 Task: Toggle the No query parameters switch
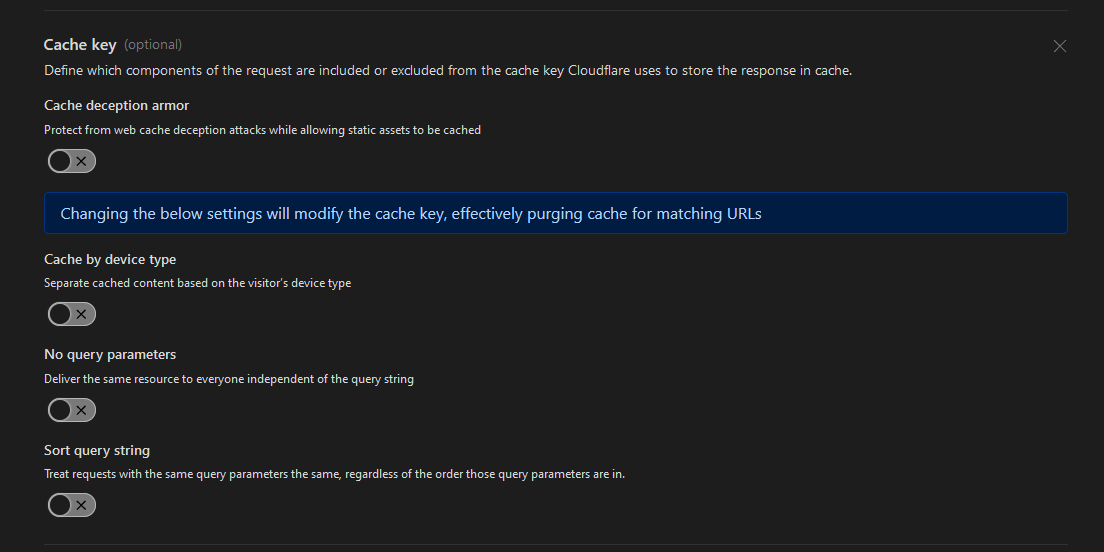click(x=72, y=410)
